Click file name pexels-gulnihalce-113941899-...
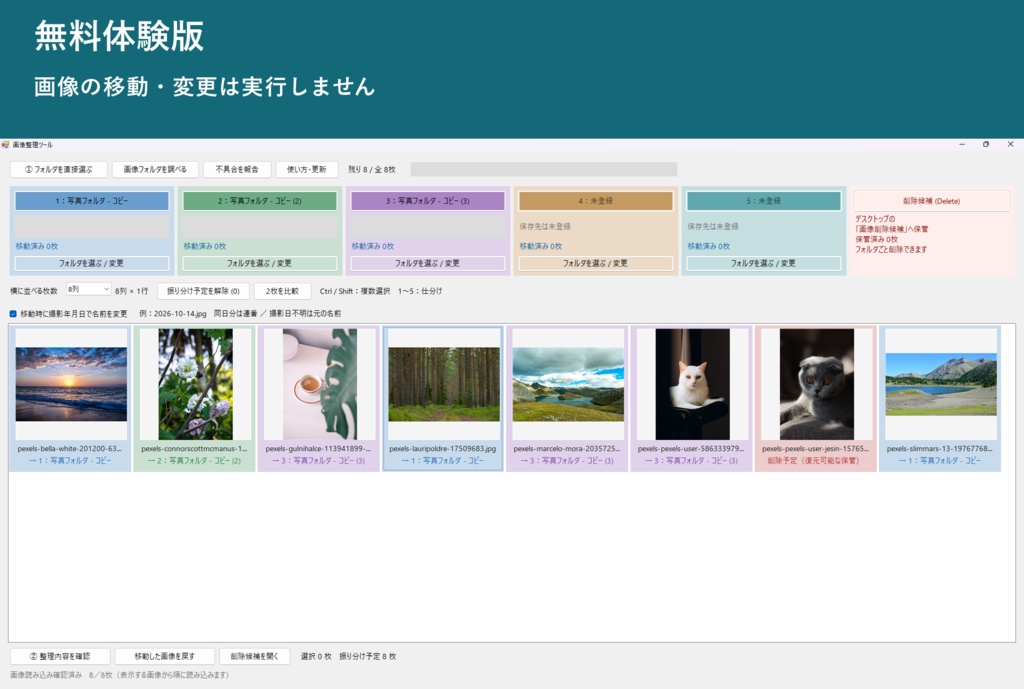Viewport: 1024px width, 689px height. 318,449
